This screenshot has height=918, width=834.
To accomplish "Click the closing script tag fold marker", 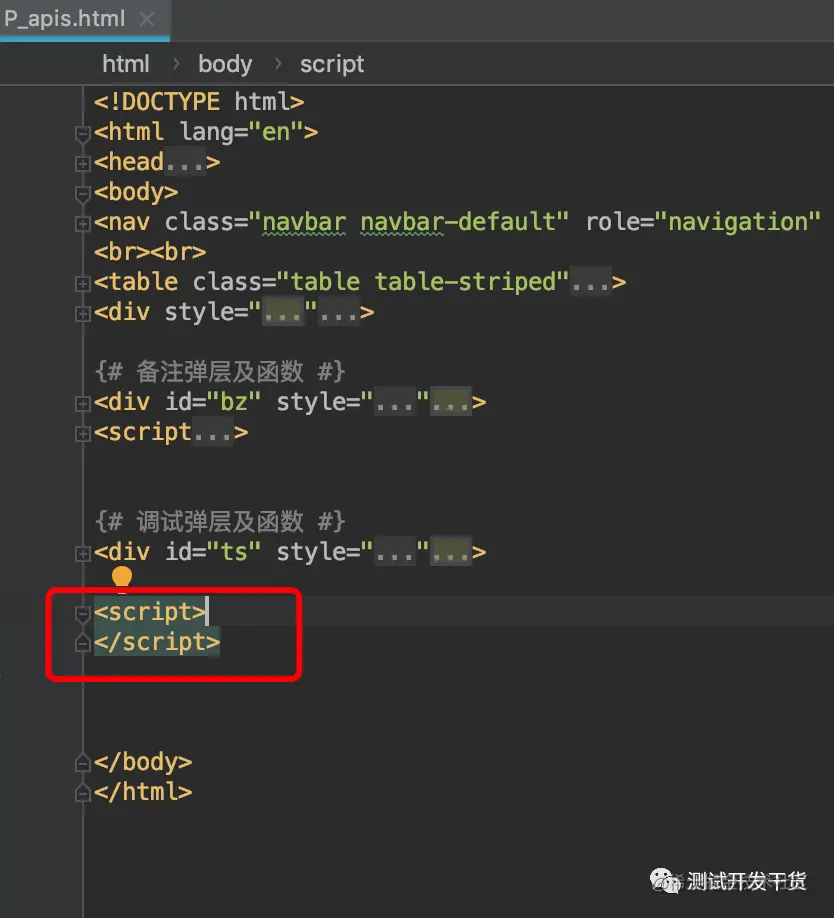I will pyautogui.click(x=83, y=643).
